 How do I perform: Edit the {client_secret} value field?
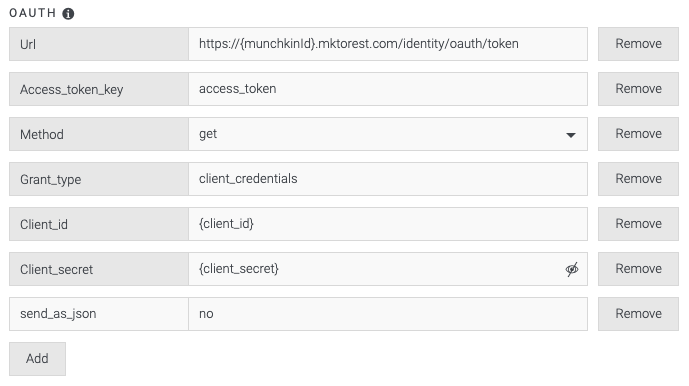click(377, 269)
